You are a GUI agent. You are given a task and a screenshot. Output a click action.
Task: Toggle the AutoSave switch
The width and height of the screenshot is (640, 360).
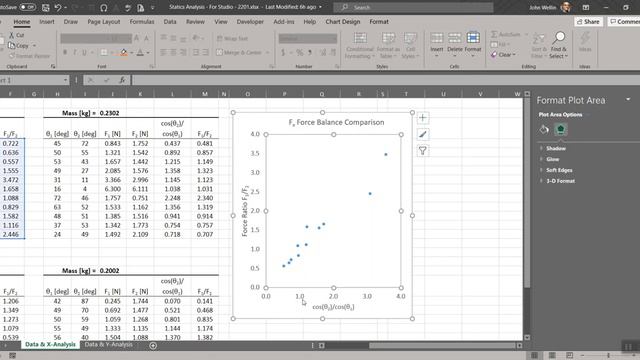tap(27, 7)
